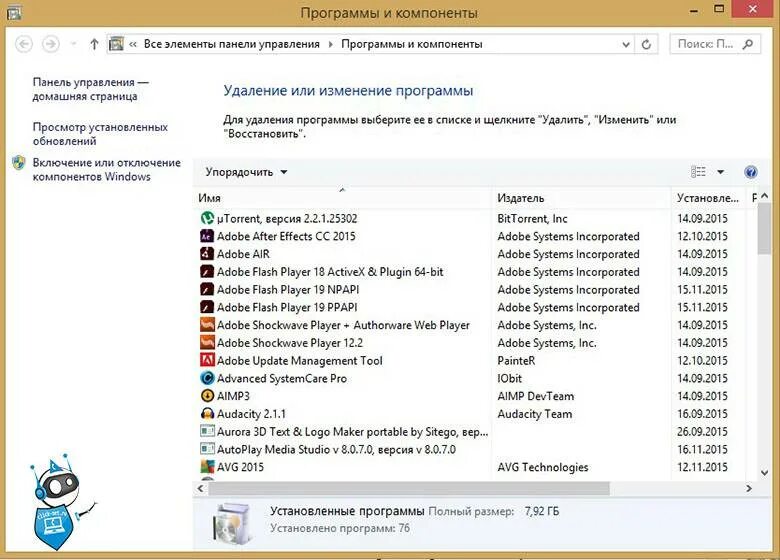The image size is (780, 560).
Task: Click the Adobe Update Management Tool icon
Action: tap(207, 360)
